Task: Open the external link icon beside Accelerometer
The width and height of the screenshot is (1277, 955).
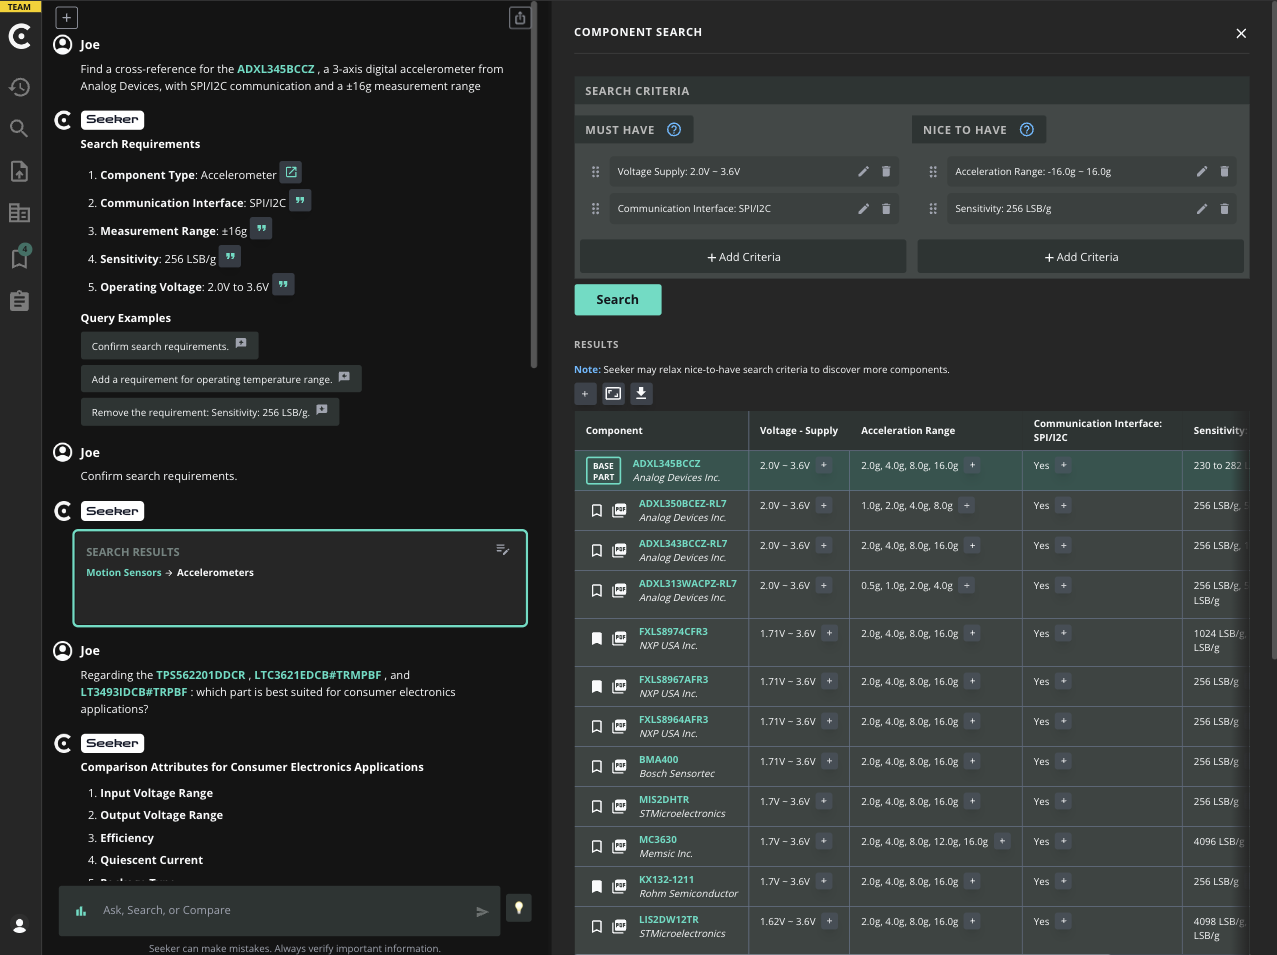Action: 291,172
